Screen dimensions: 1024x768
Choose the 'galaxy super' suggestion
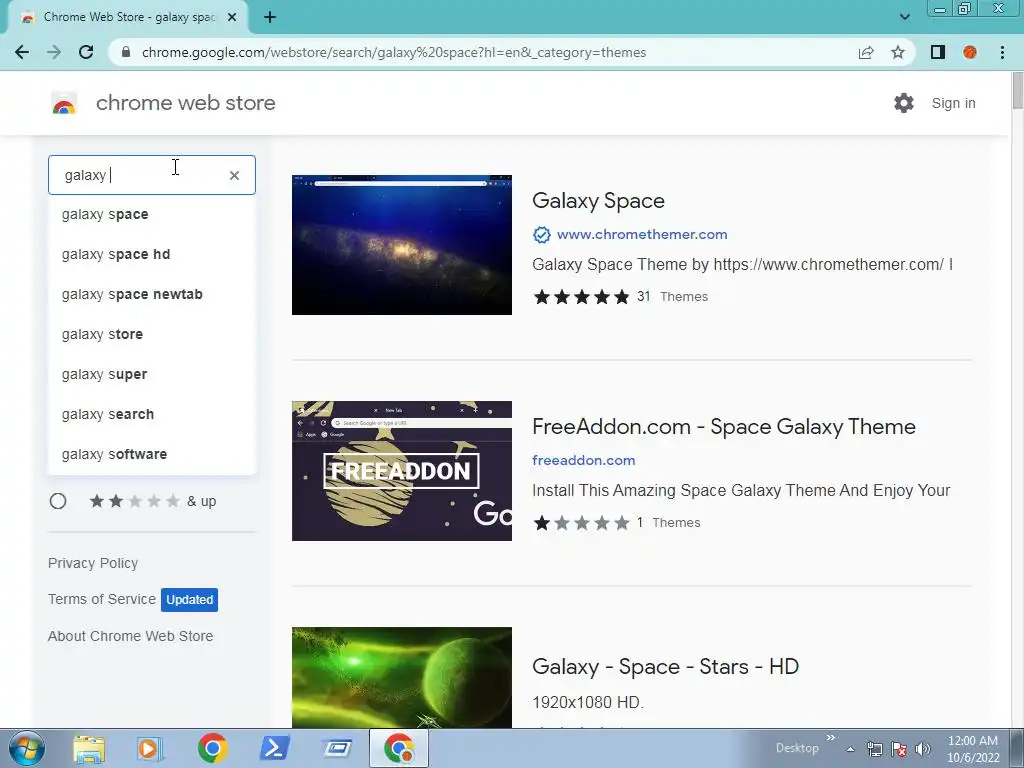pyautogui.click(x=152, y=374)
